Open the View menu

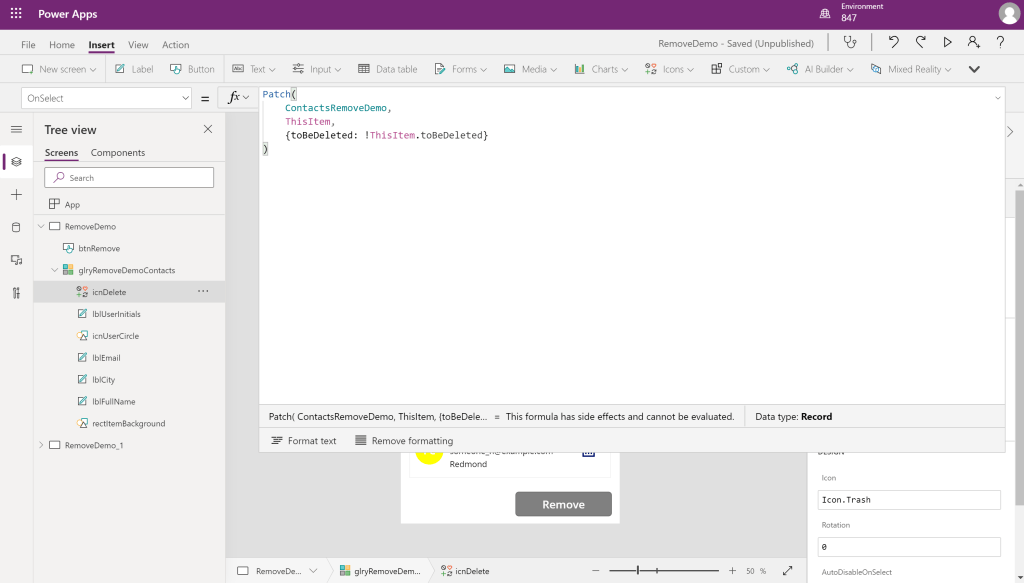(x=138, y=45)
